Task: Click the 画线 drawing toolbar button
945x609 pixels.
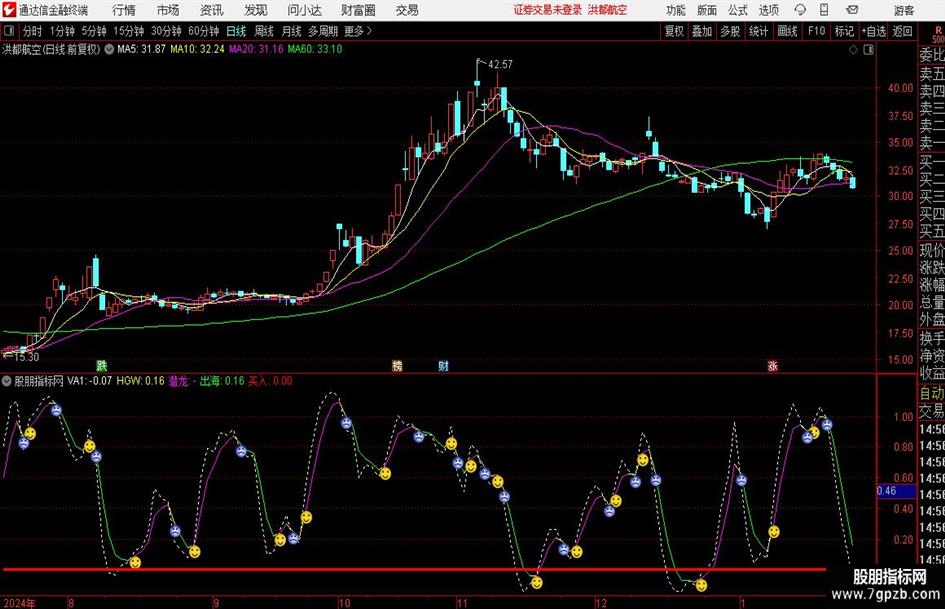Action: tap(787, 31)
